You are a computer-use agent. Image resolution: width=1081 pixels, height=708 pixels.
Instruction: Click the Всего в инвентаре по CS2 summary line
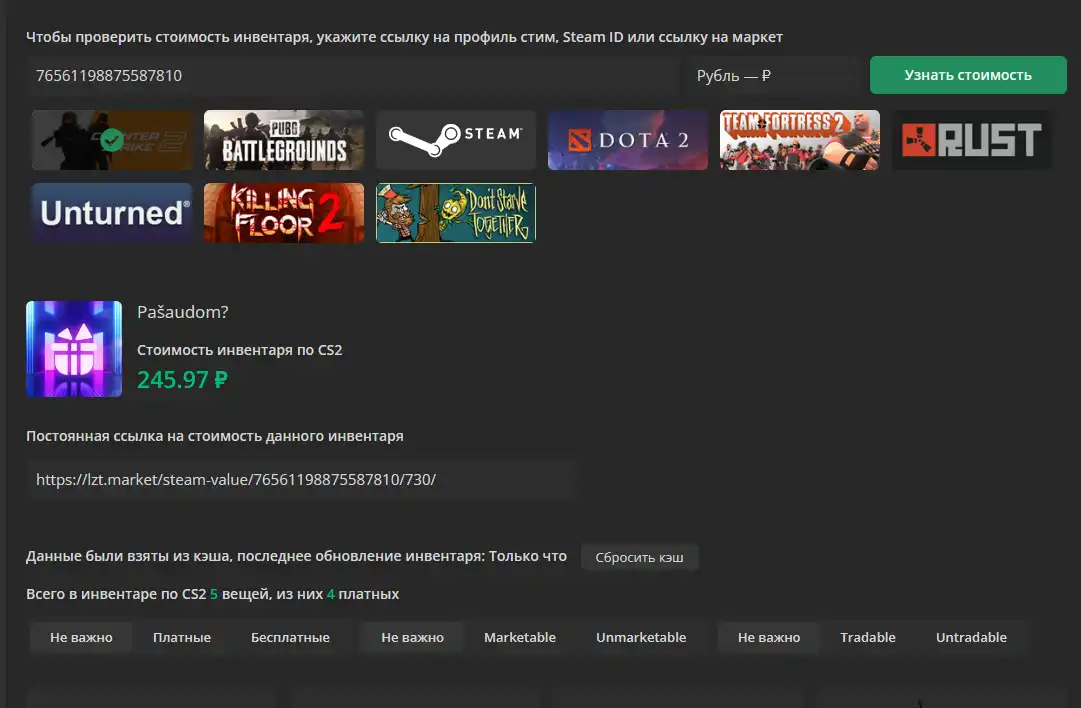212,594
